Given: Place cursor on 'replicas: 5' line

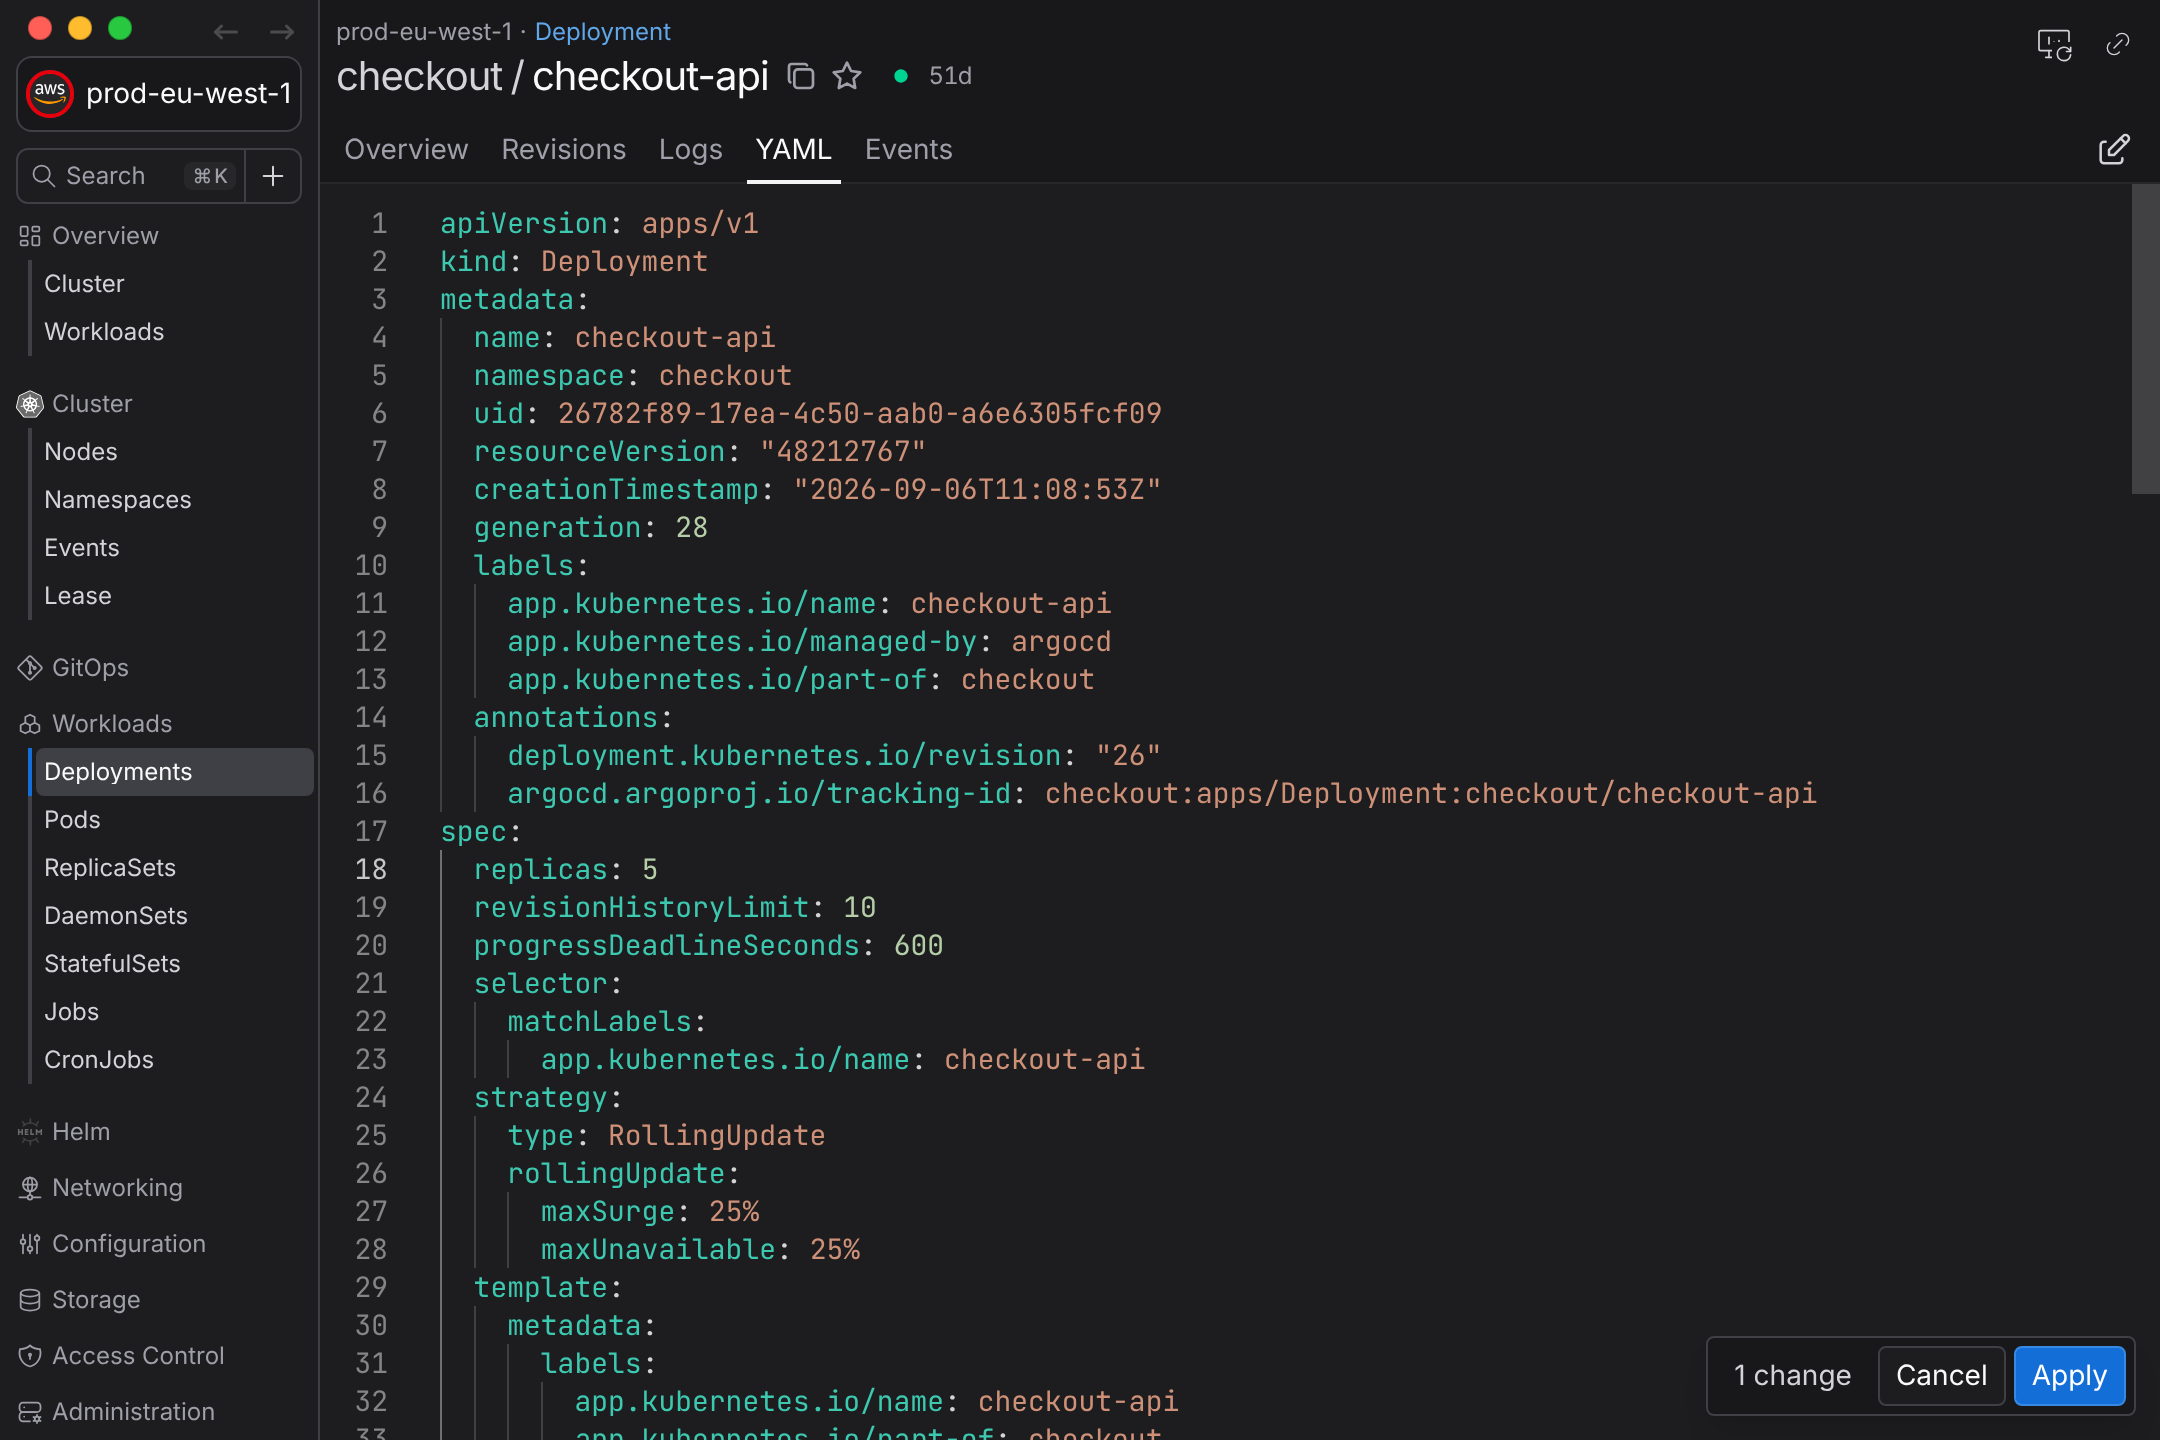Looking at the screenshot, I should point(566,870).
